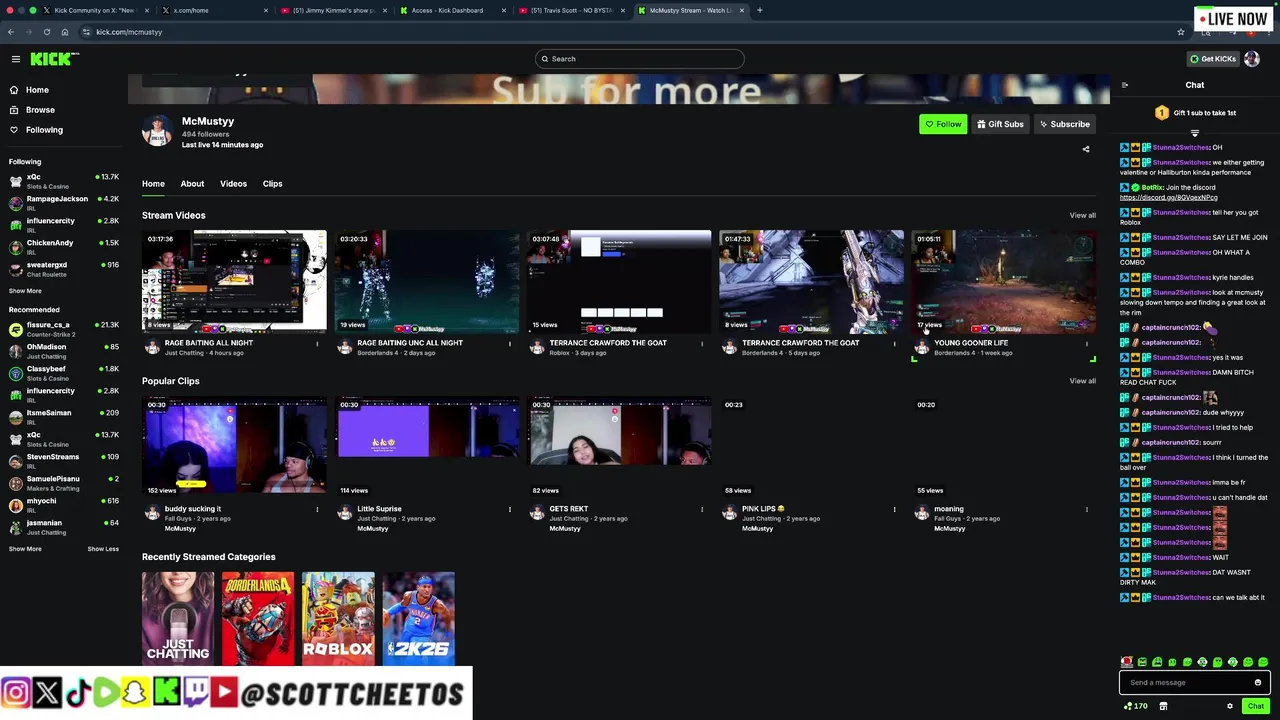1280x720 pixels.
Task: View all Popular Clips
Action: (x=1082, y=381)
